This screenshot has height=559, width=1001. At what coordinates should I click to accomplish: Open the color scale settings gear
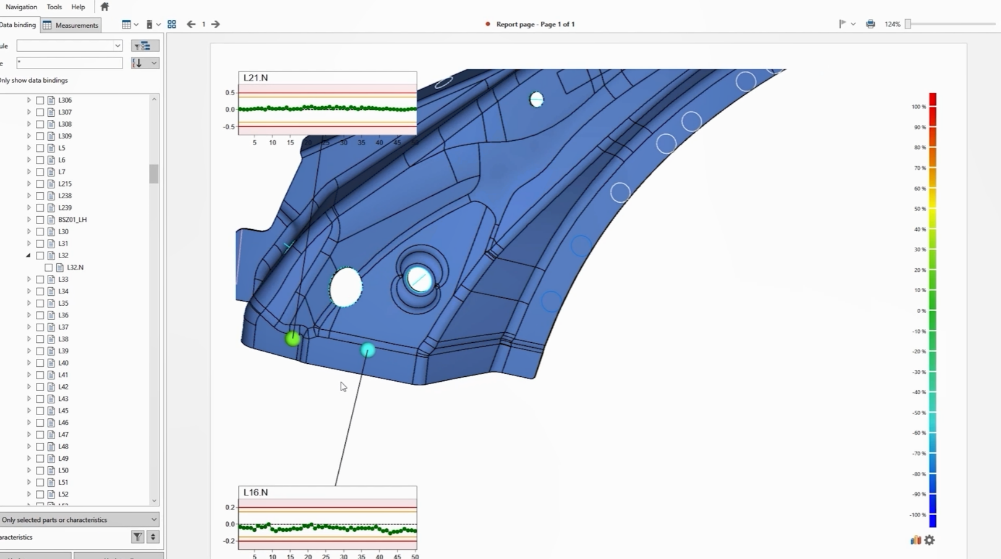tap(930, 540)
